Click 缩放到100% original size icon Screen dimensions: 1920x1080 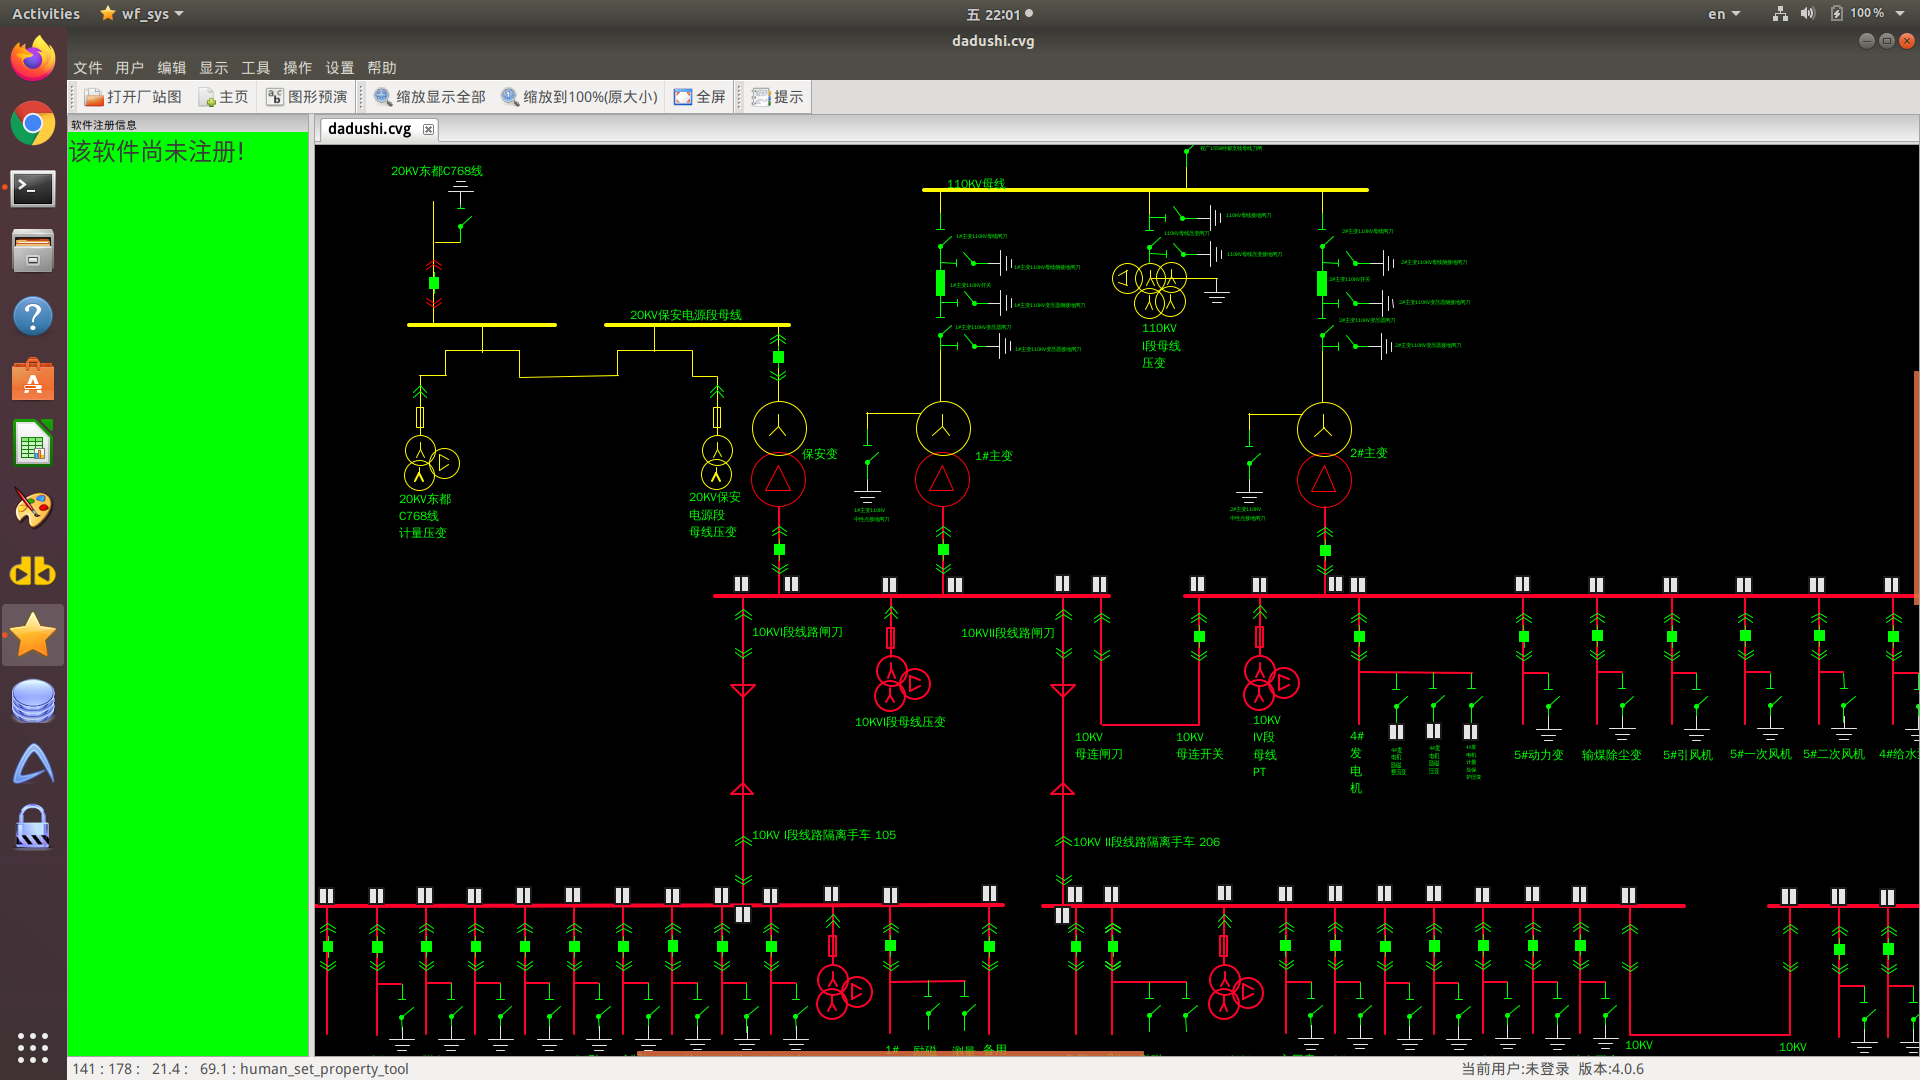click(x=510, y=97)
